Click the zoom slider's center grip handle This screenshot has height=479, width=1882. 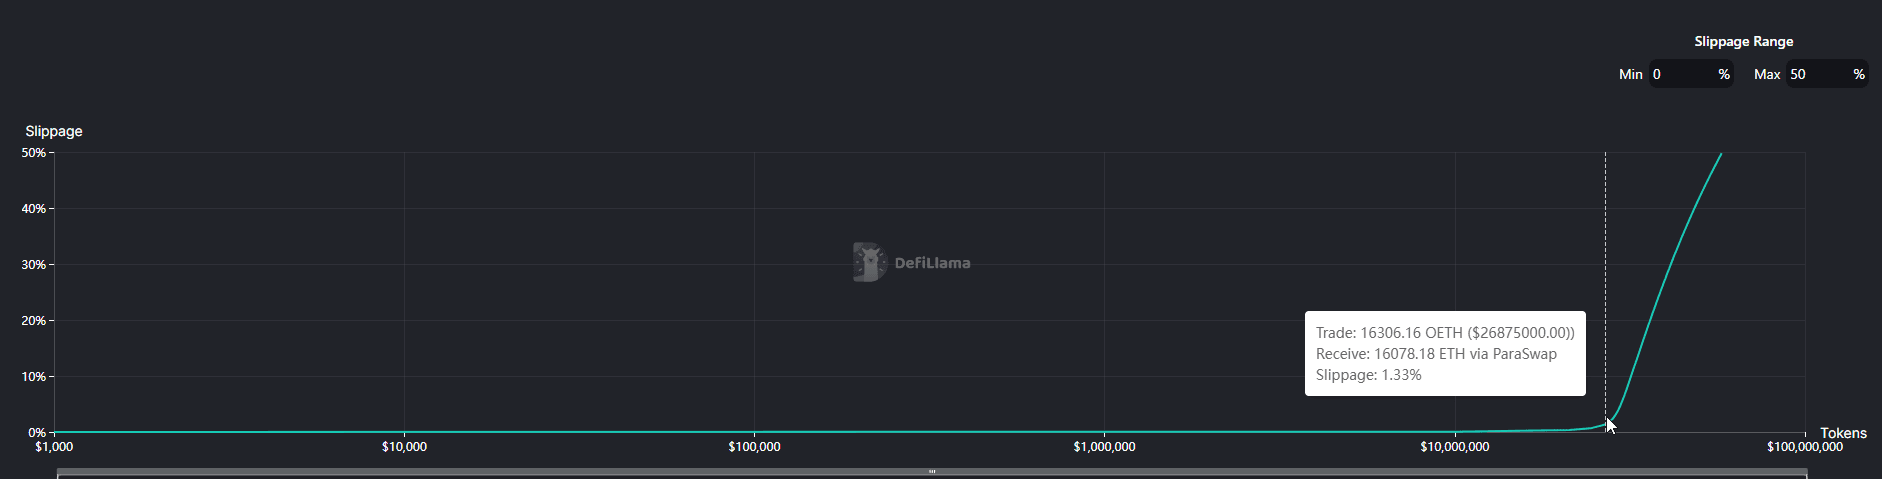click(932, 471)
